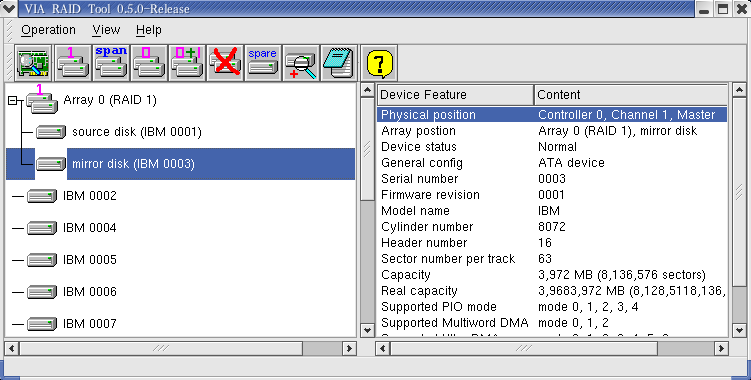Open the window menu arrow in title bar

click(8, 8)
